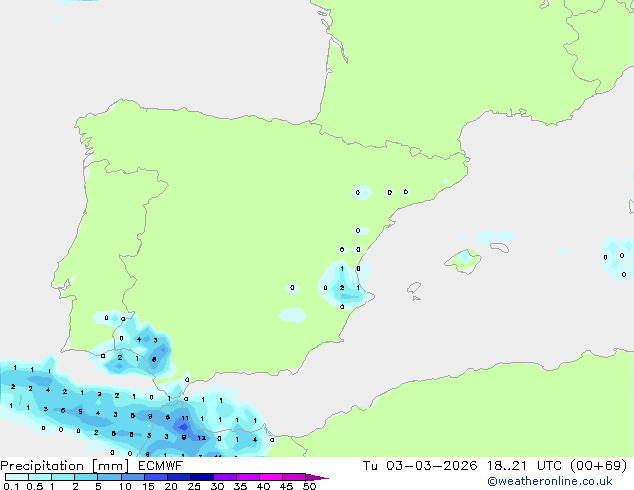Click the 35–40 mm legend color swatch
This screenshot has width=634, height=490.
tap(248, 477)
